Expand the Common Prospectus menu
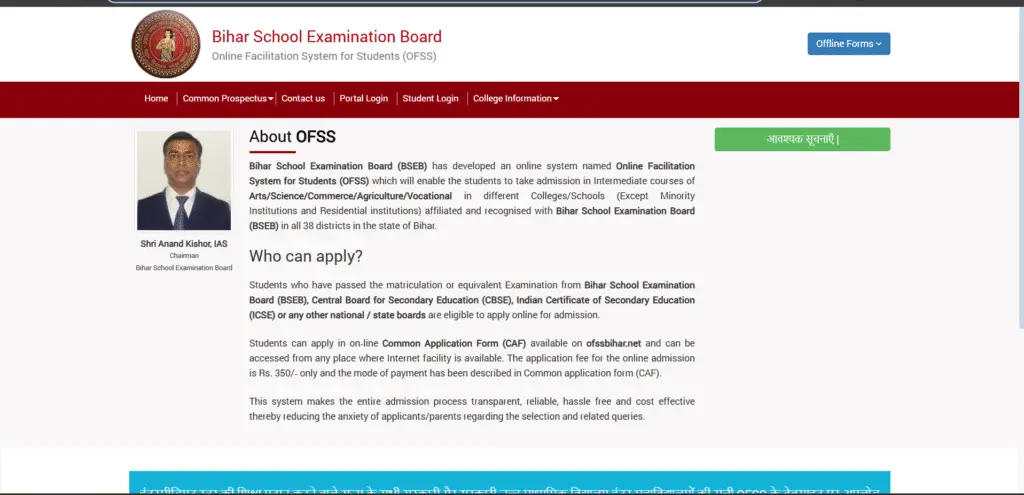Viewport: 1024px width, 495px height. (x=228, y=99)
